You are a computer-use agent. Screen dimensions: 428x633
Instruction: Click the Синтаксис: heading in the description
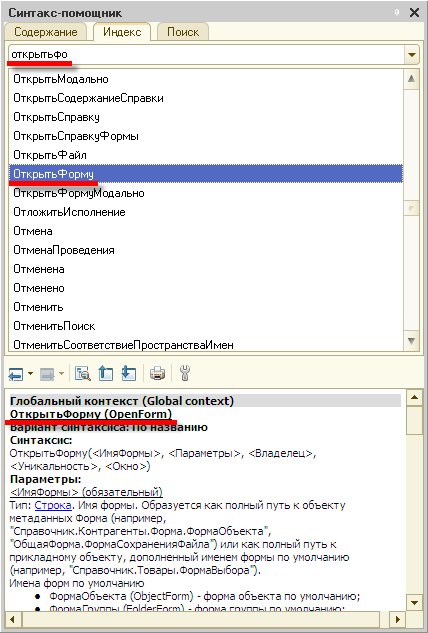click(41, 440)
